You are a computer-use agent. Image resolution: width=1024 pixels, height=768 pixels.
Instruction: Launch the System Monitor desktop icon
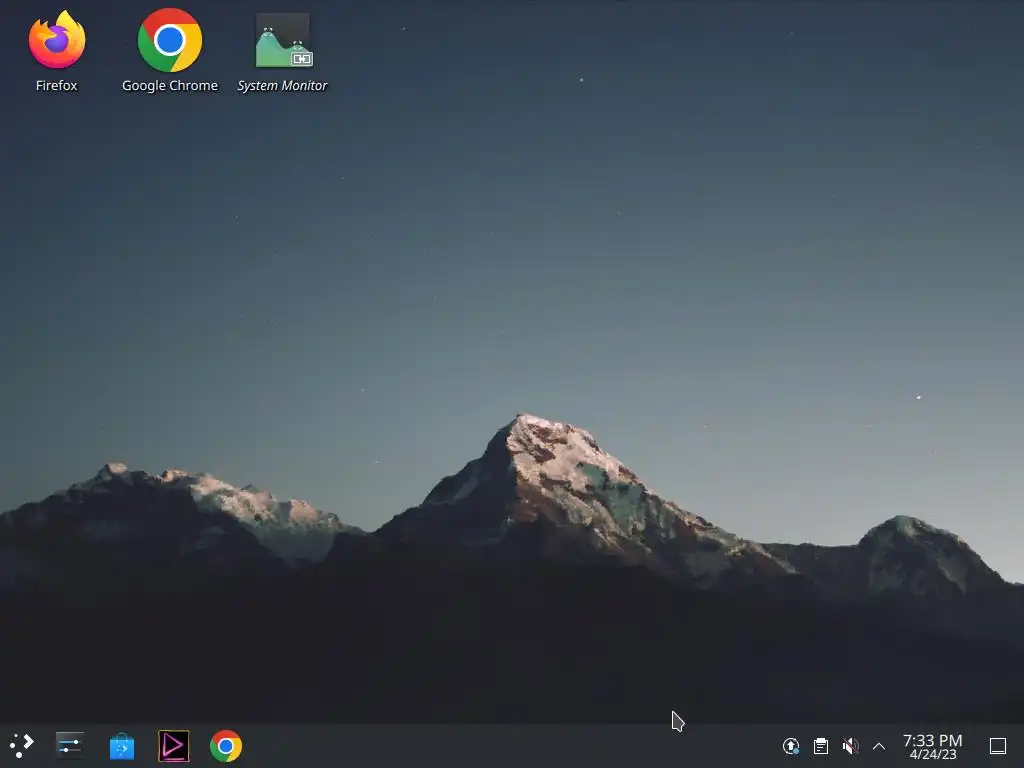pos(283,40)
